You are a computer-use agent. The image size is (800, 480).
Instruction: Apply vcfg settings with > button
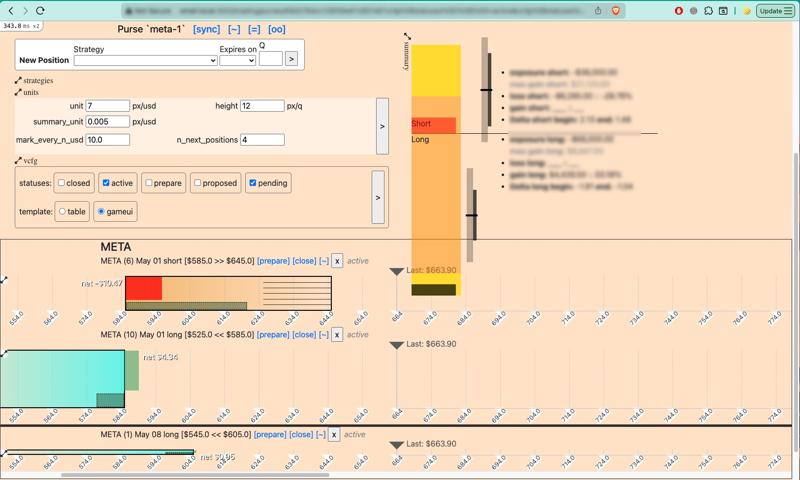[378, 197]
